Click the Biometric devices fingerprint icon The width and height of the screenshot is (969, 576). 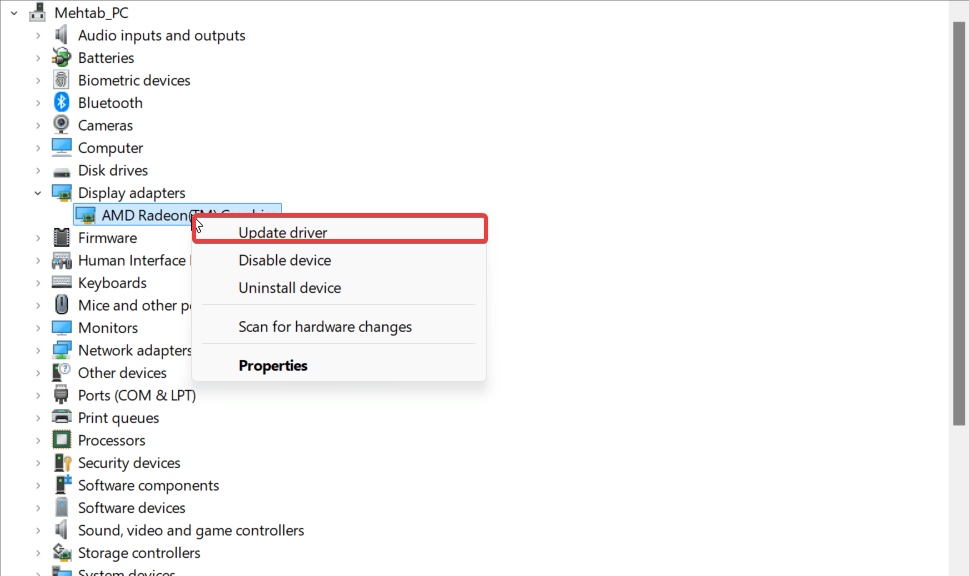tap(61, 80)
